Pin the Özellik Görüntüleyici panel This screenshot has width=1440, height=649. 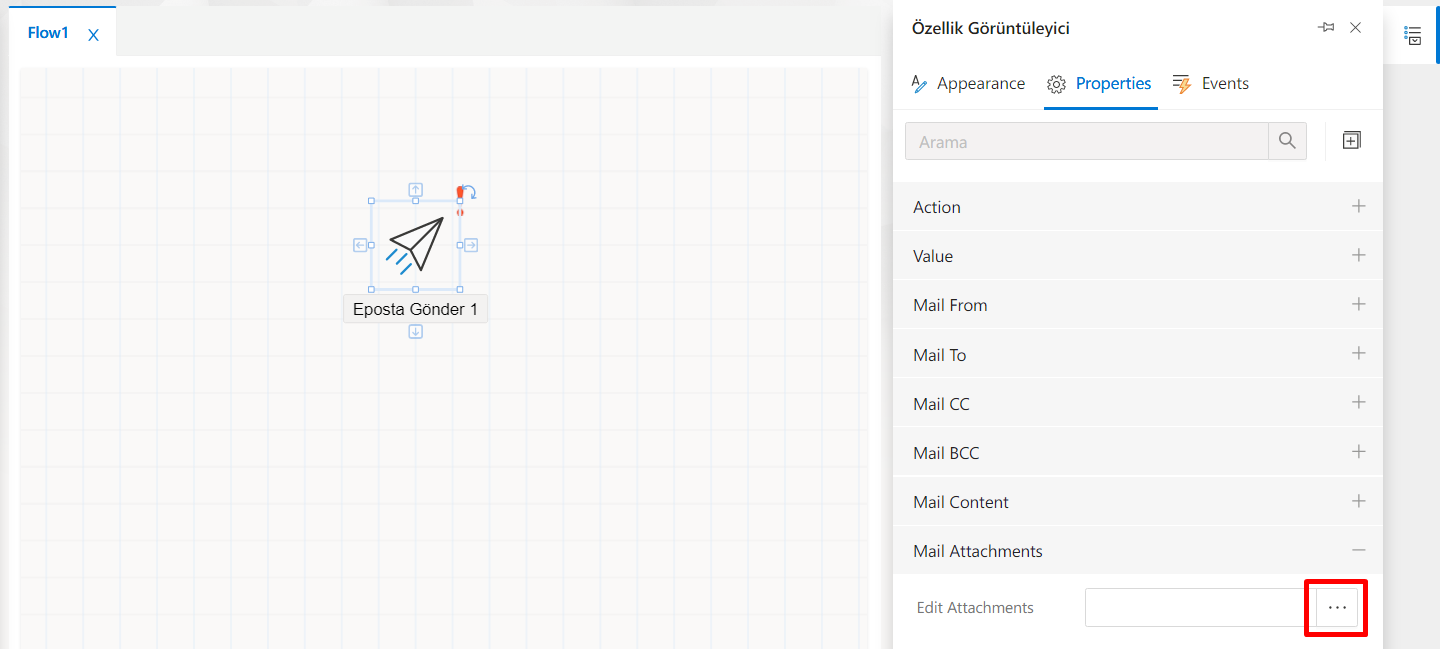tap(1327, 28)
